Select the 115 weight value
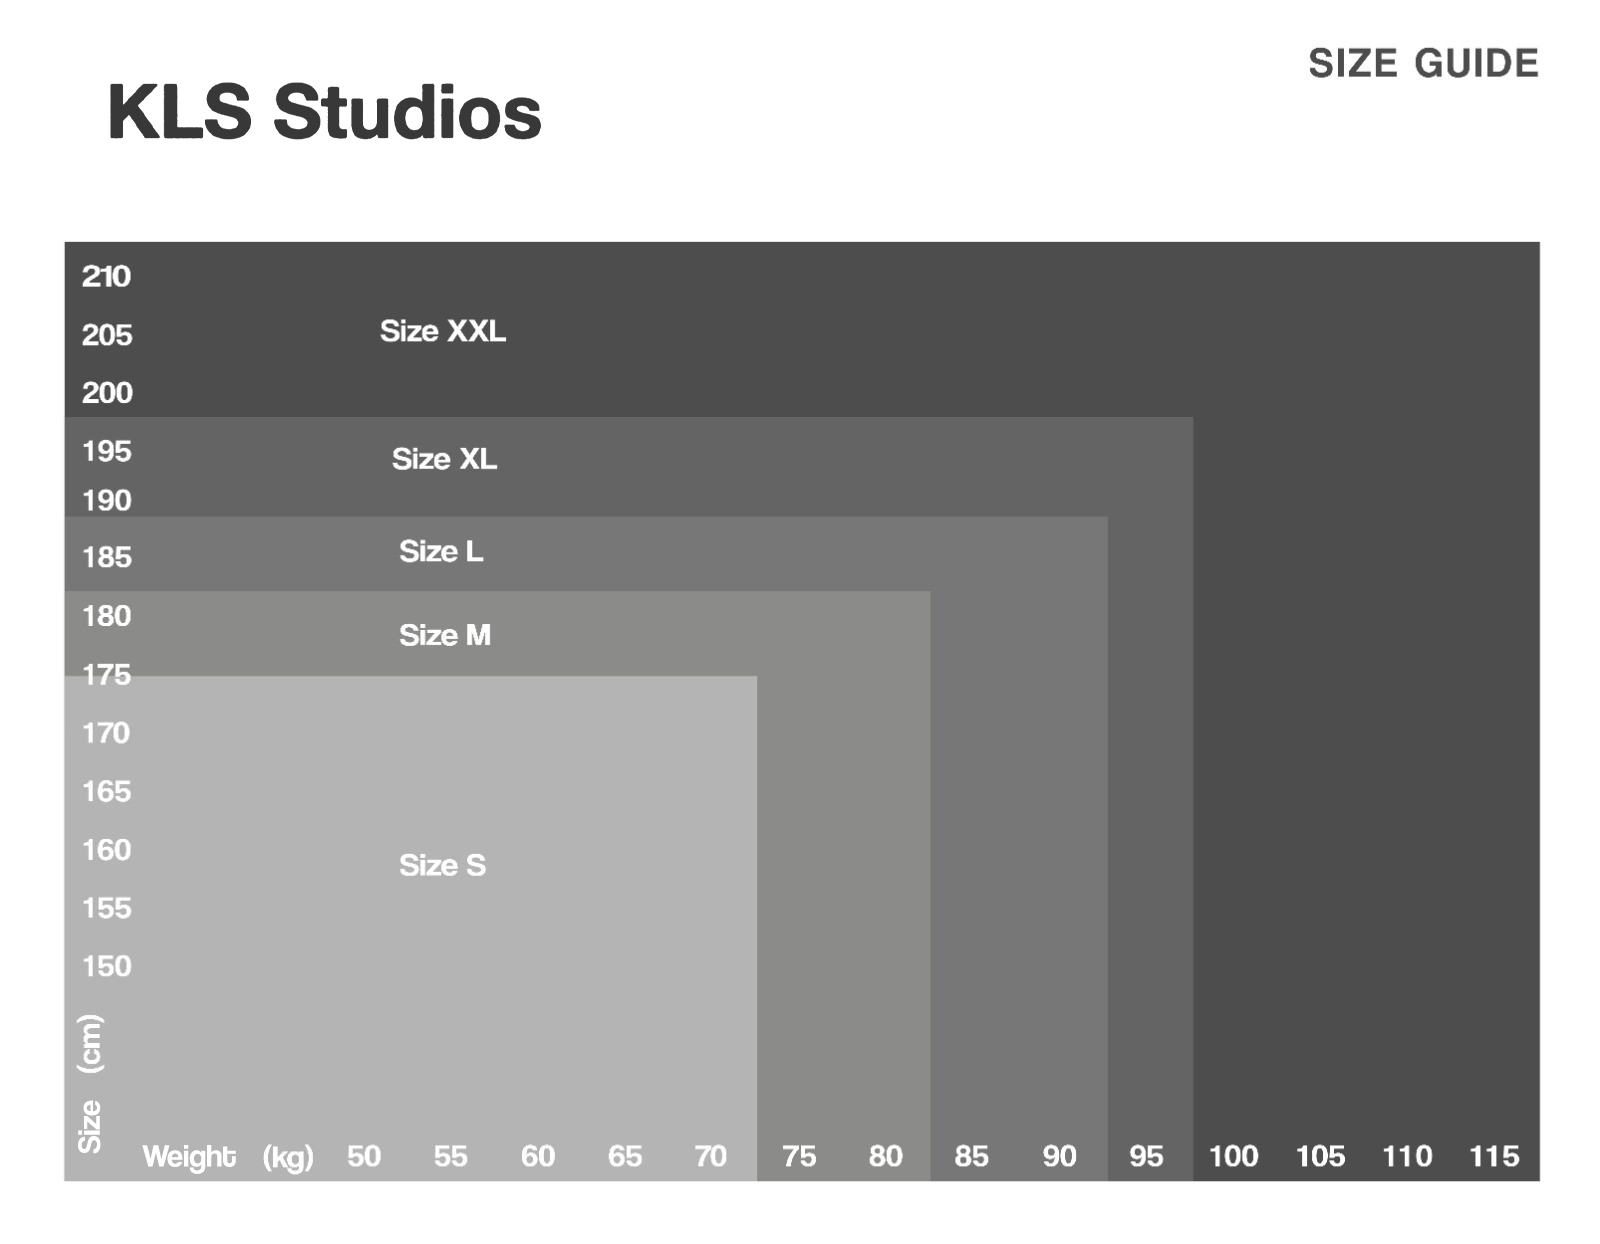The width and height of the screenshot is (1600, 1244). [1494, 1156]
